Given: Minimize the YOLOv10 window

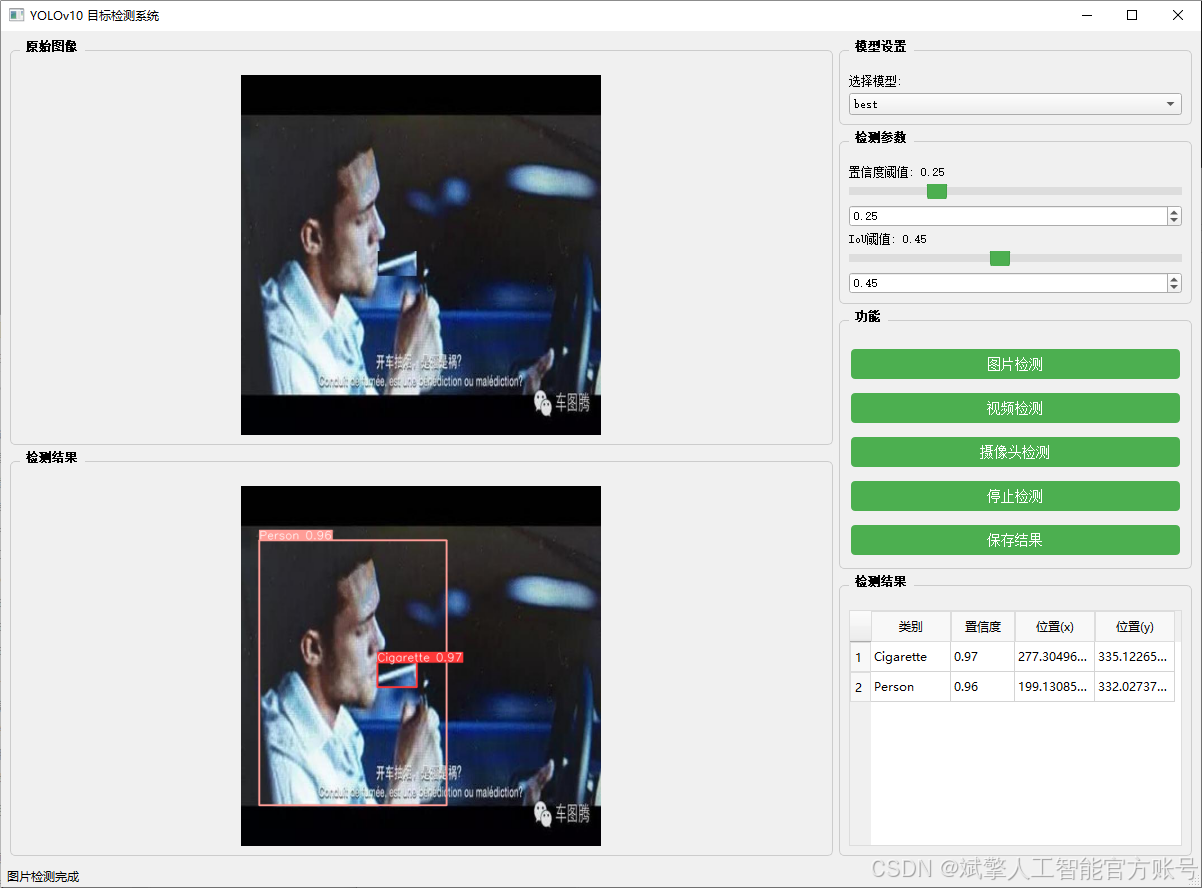Looking at the screenshot, I should tap(1086, 15).
